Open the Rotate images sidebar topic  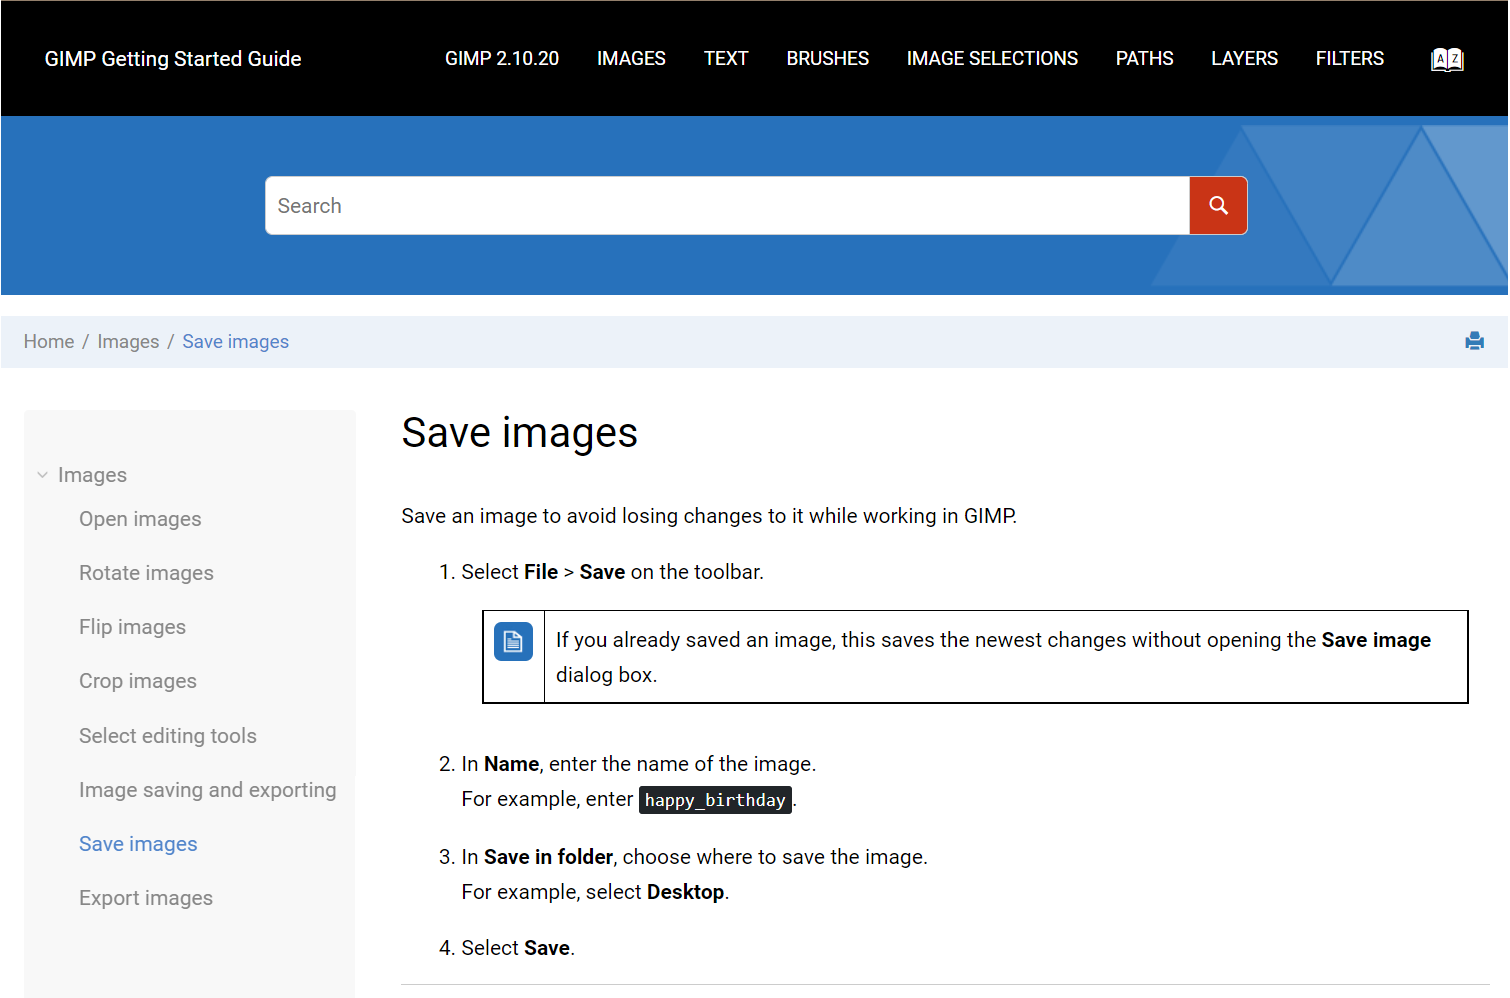(x=146, y=573)
